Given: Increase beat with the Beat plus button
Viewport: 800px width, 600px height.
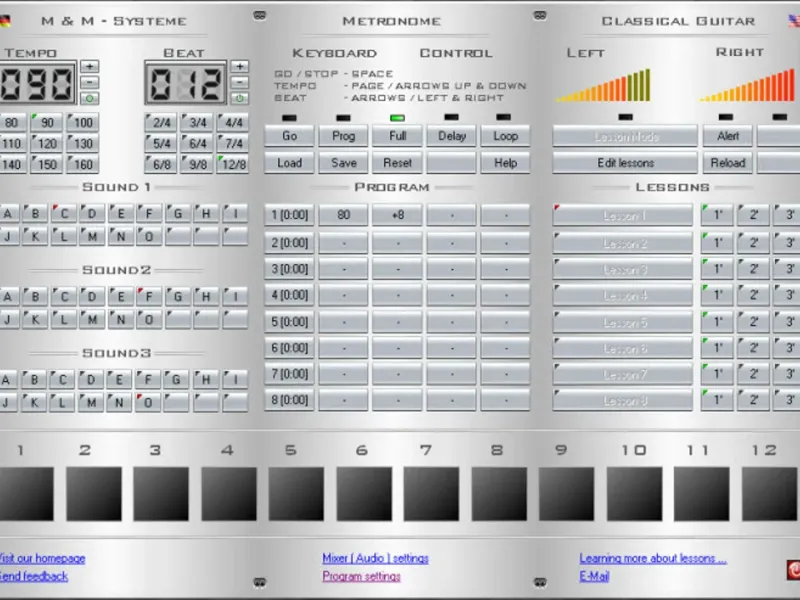Looking at the screenshot, I should coord(239,66).
